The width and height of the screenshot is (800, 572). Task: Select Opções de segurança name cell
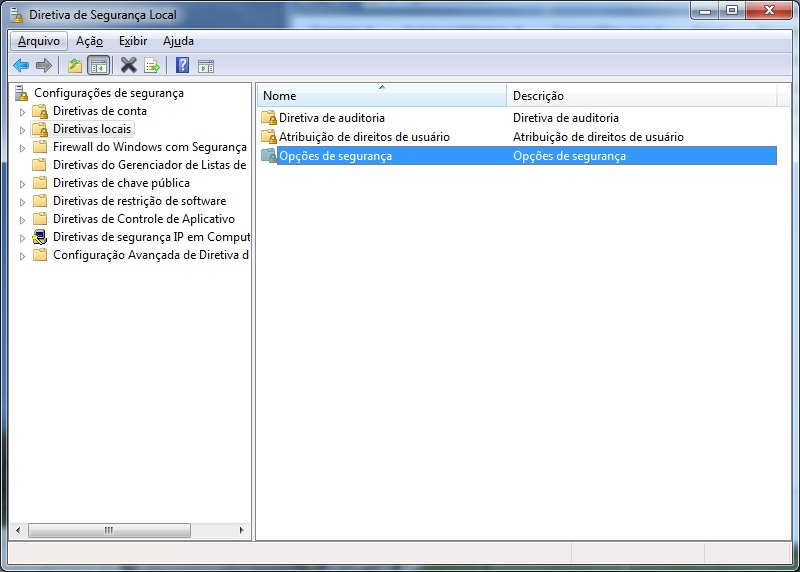click(336, 156)
